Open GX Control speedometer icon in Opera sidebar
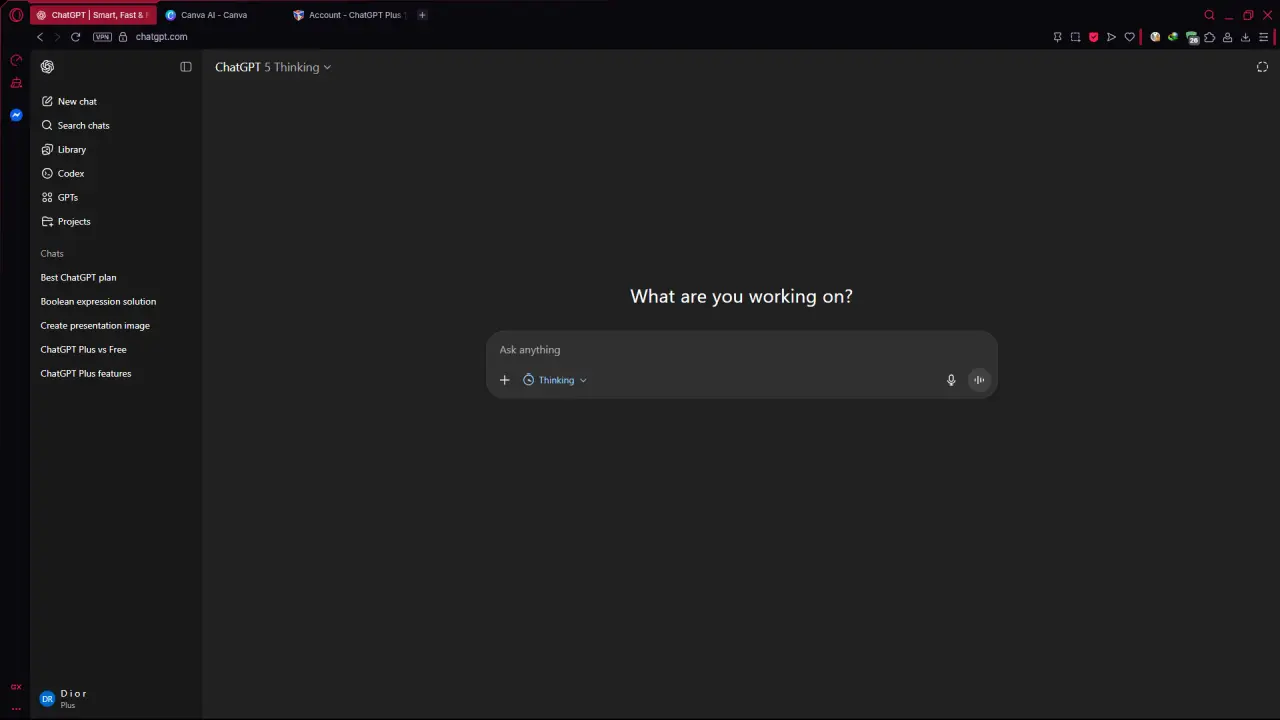This screenshot has height=720, width=1280. point(16,60)
